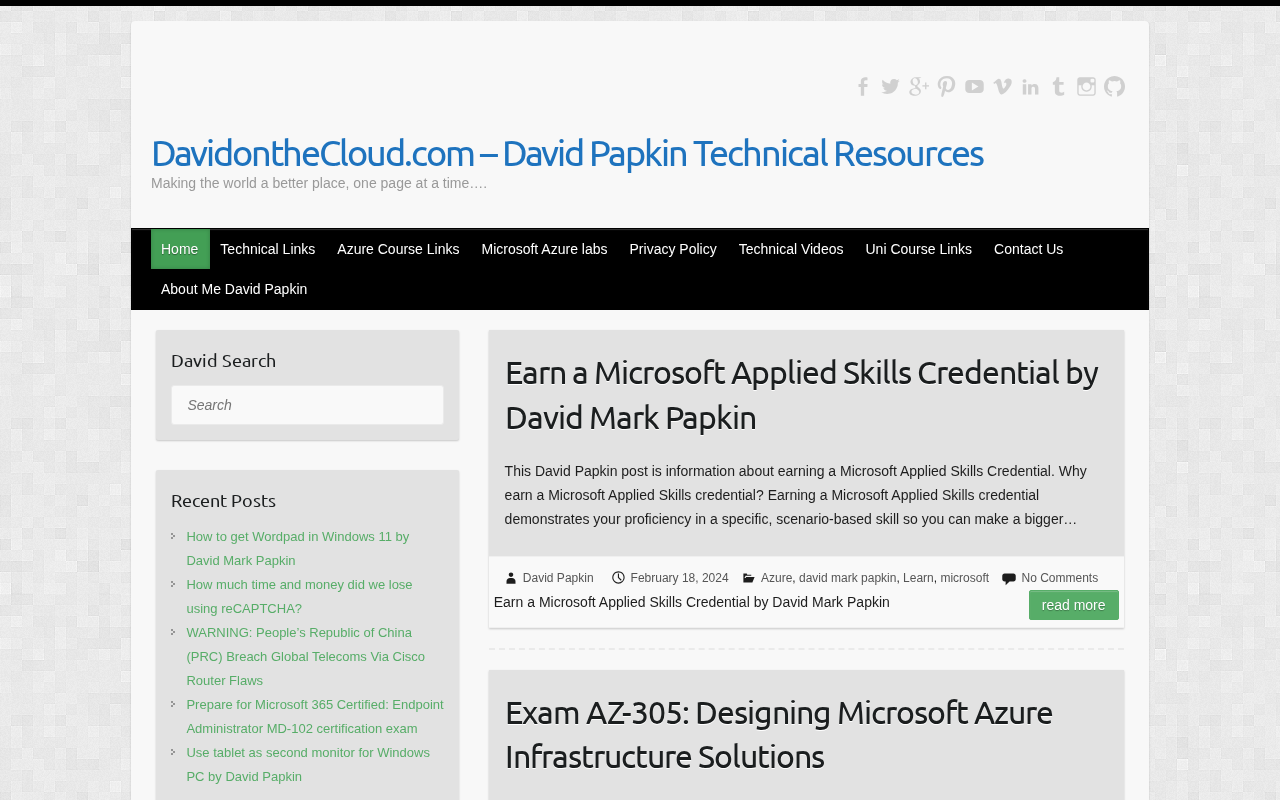Open the Instagram social icon
The height and width of the screenshot is (800, 1280).
pos(1087,87)
